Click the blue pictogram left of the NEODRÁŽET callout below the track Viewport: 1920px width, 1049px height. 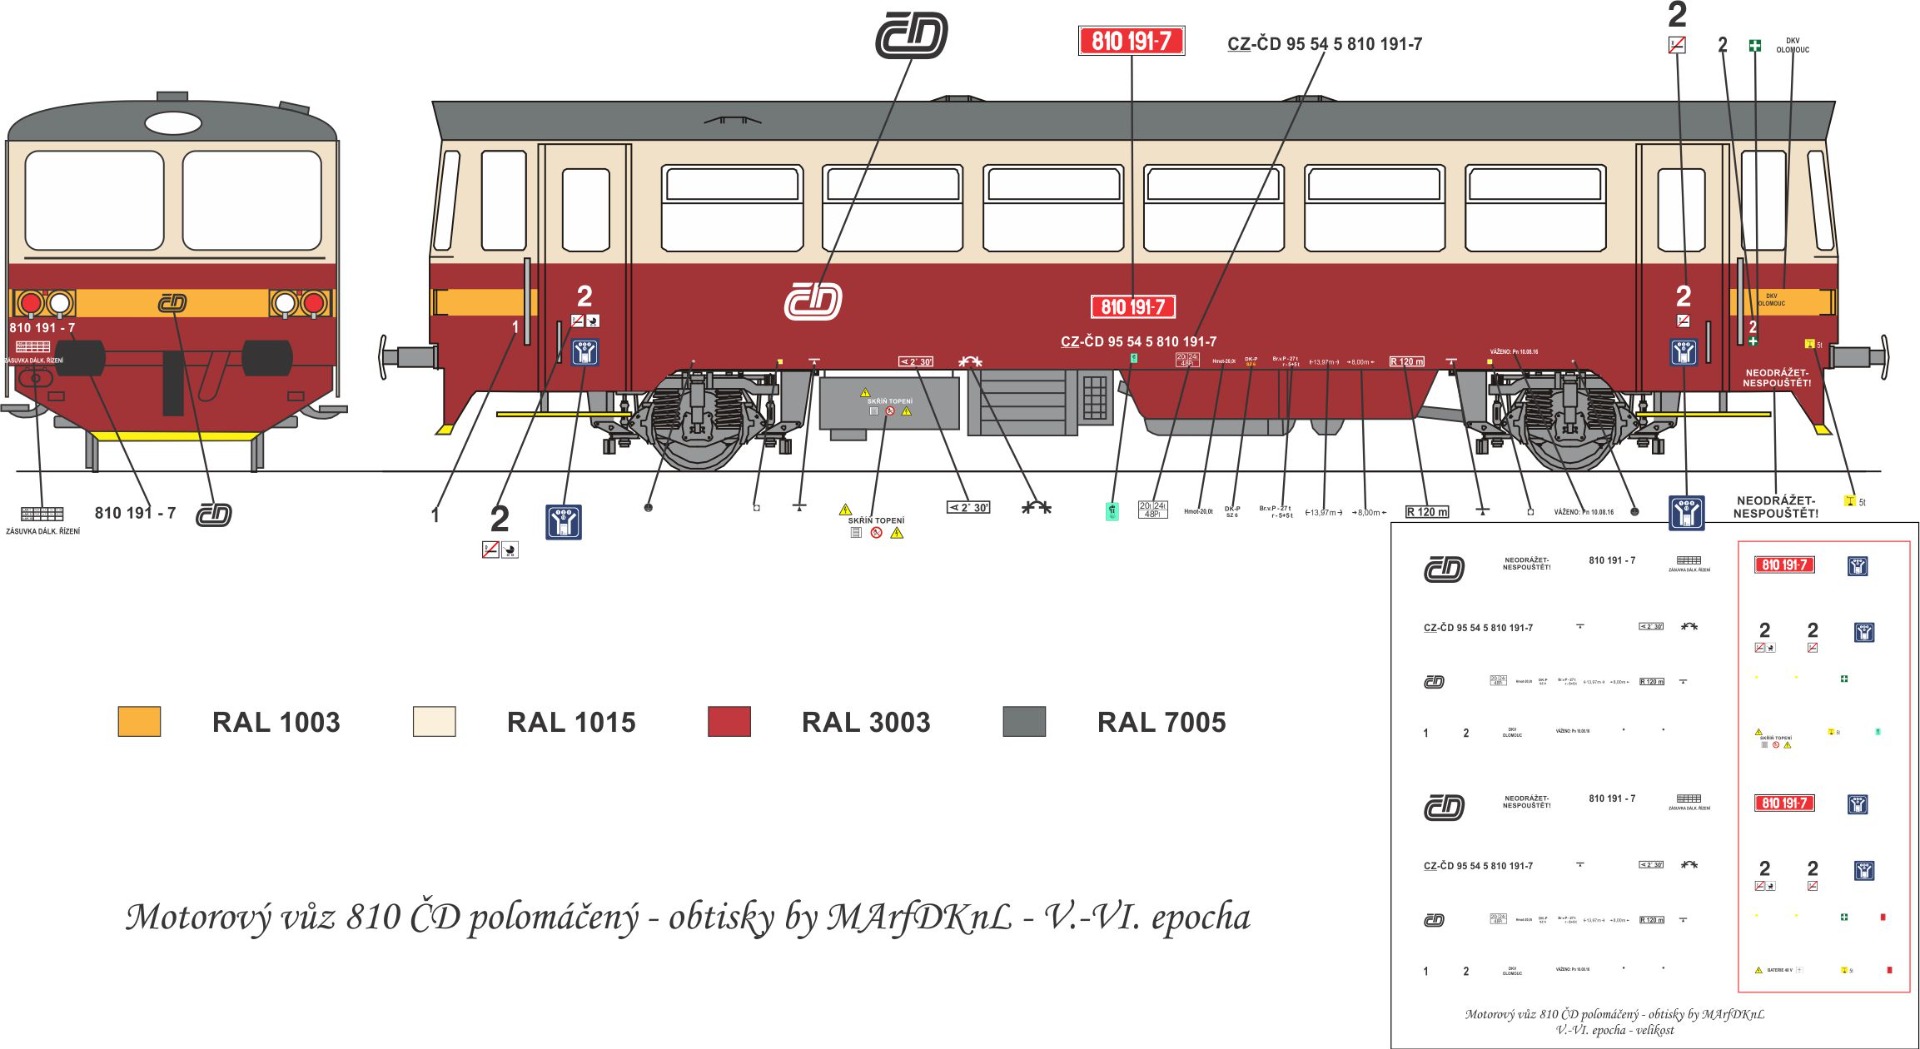[1686, 512]
